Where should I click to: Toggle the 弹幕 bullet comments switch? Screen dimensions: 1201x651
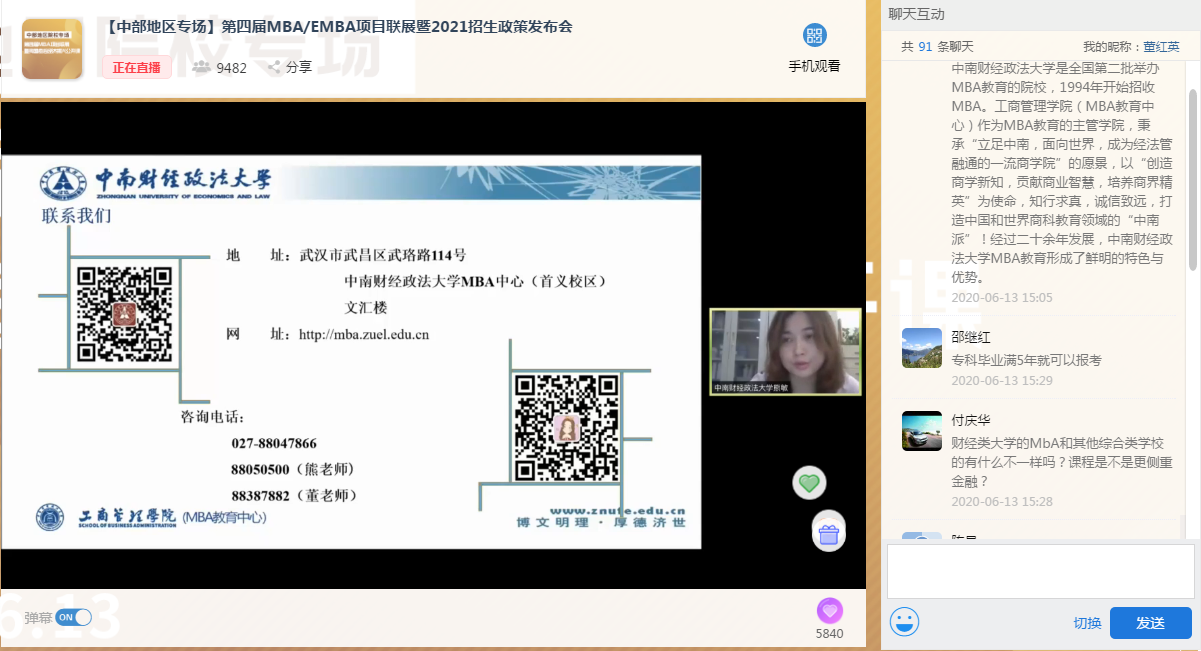pyautogui.click(x=73, y=617)
